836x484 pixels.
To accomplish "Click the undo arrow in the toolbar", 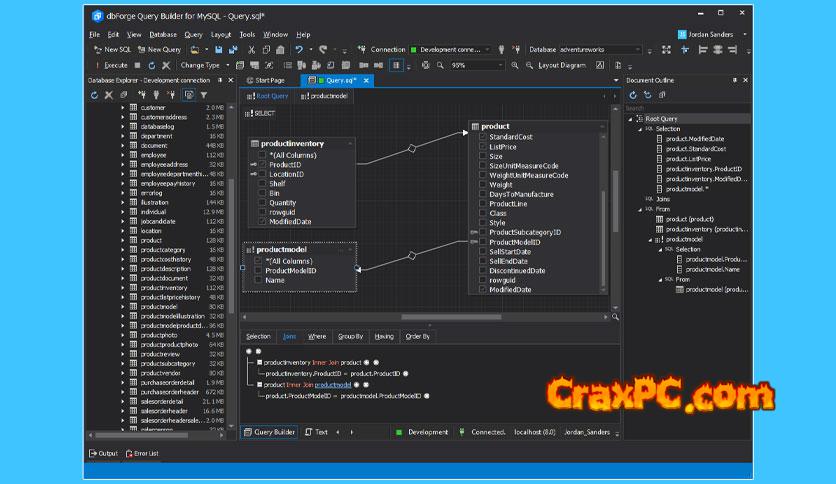I will pyautogui.click(x=298, y=49).
